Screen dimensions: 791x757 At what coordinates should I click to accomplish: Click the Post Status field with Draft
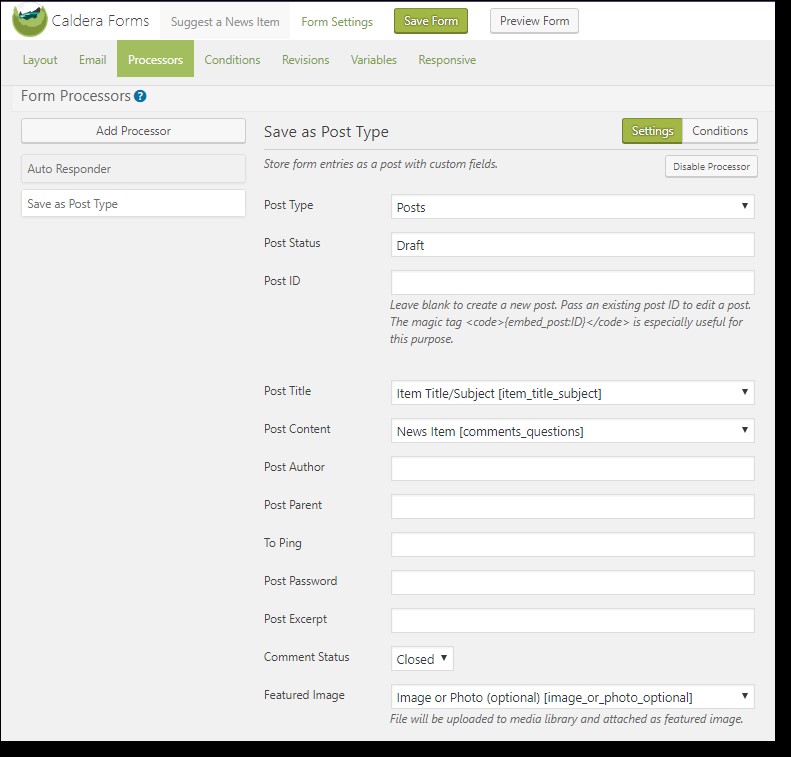(573, 245)
